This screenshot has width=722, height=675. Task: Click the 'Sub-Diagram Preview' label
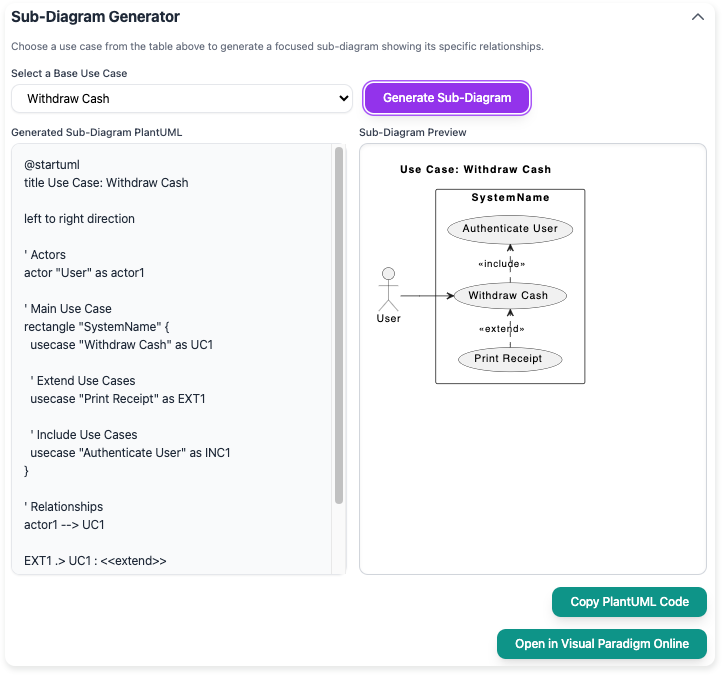413,132
